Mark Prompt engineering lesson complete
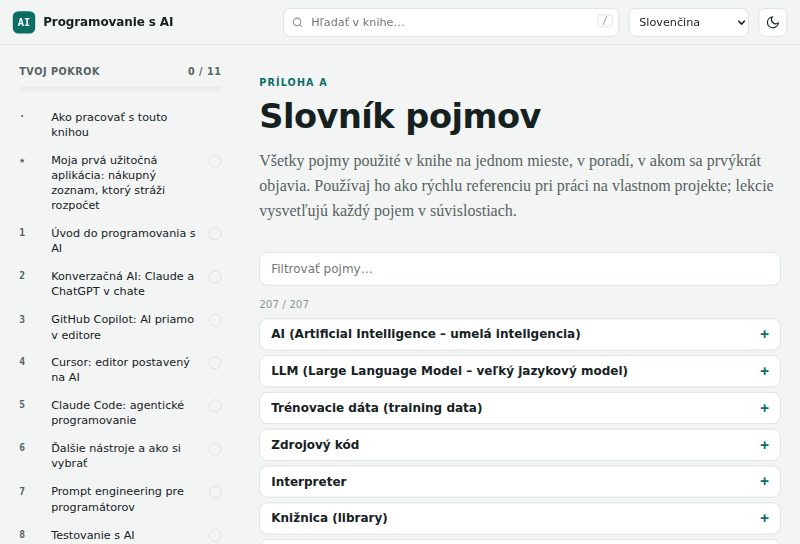Image resolution: width=800 pixels, height=544 pixels. (x=215, y=492)
